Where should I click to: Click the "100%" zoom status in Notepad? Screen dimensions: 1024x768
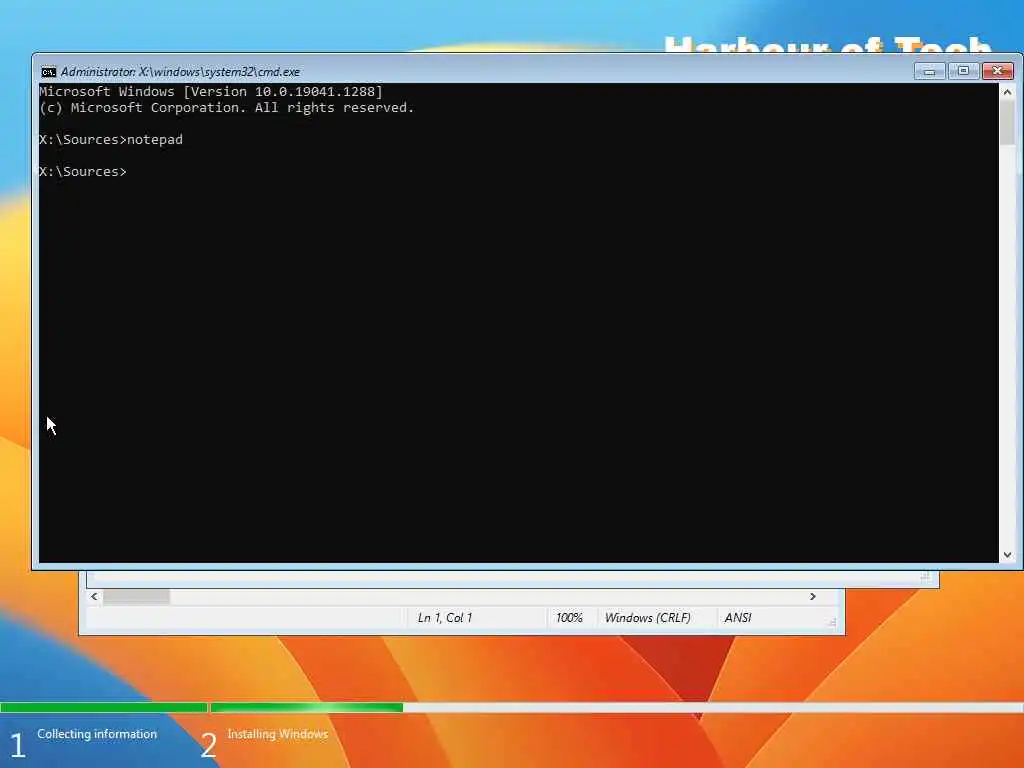pyautogui.click(x=569, y=618)
